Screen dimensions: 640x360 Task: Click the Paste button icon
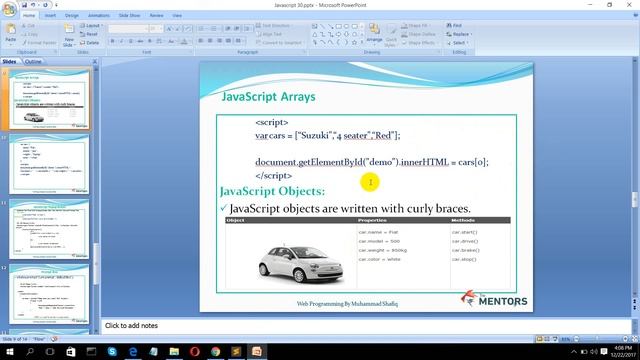[x=11, y=29]
